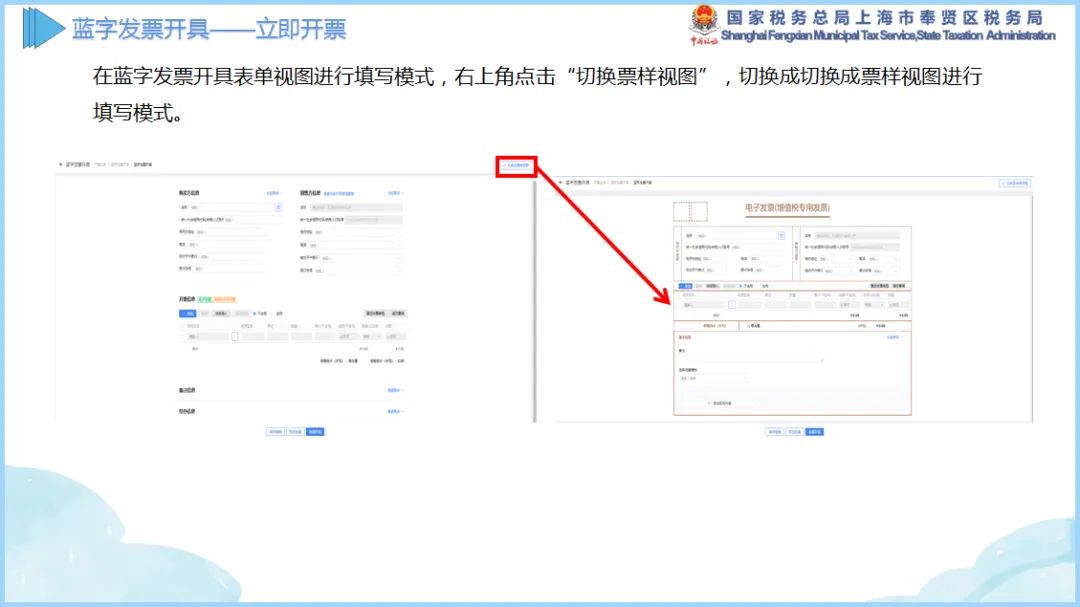The height and width of the screenshot is (607, 1080).
Task: Click the left screenshot's vertical scrollbar
Action: (x=534, y=301)
